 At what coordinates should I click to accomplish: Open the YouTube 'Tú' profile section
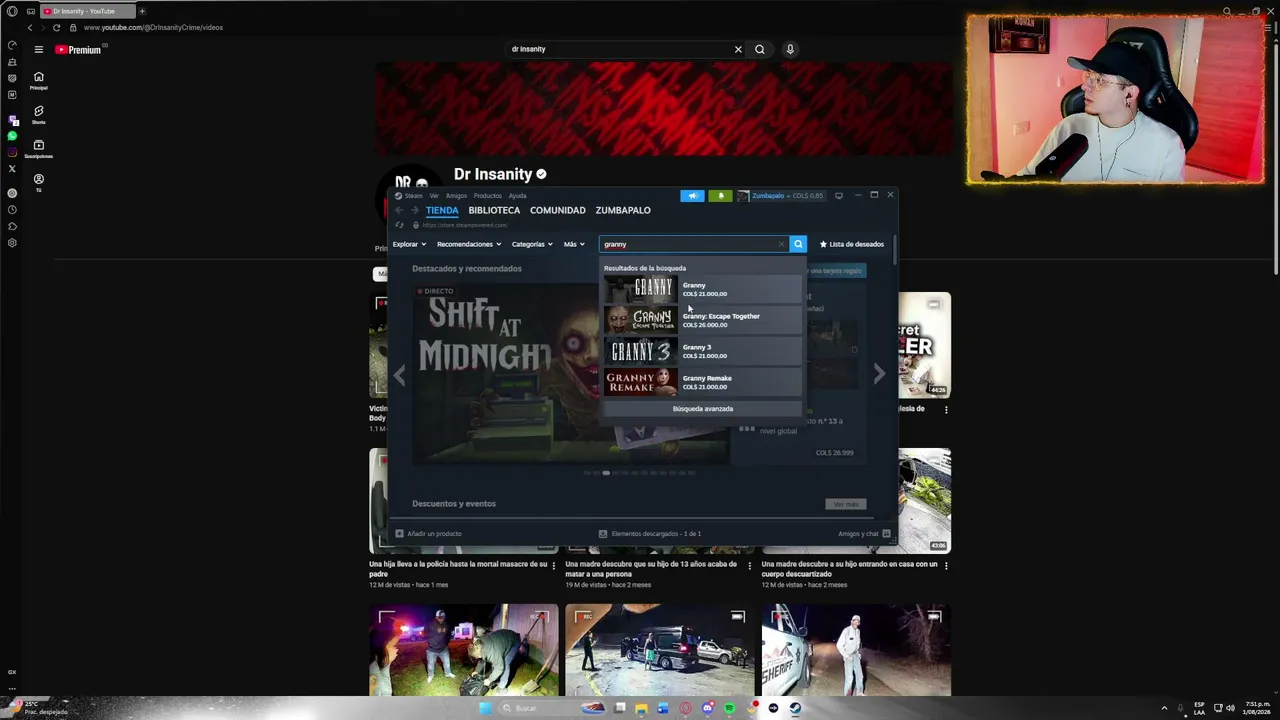click(39, 182)
